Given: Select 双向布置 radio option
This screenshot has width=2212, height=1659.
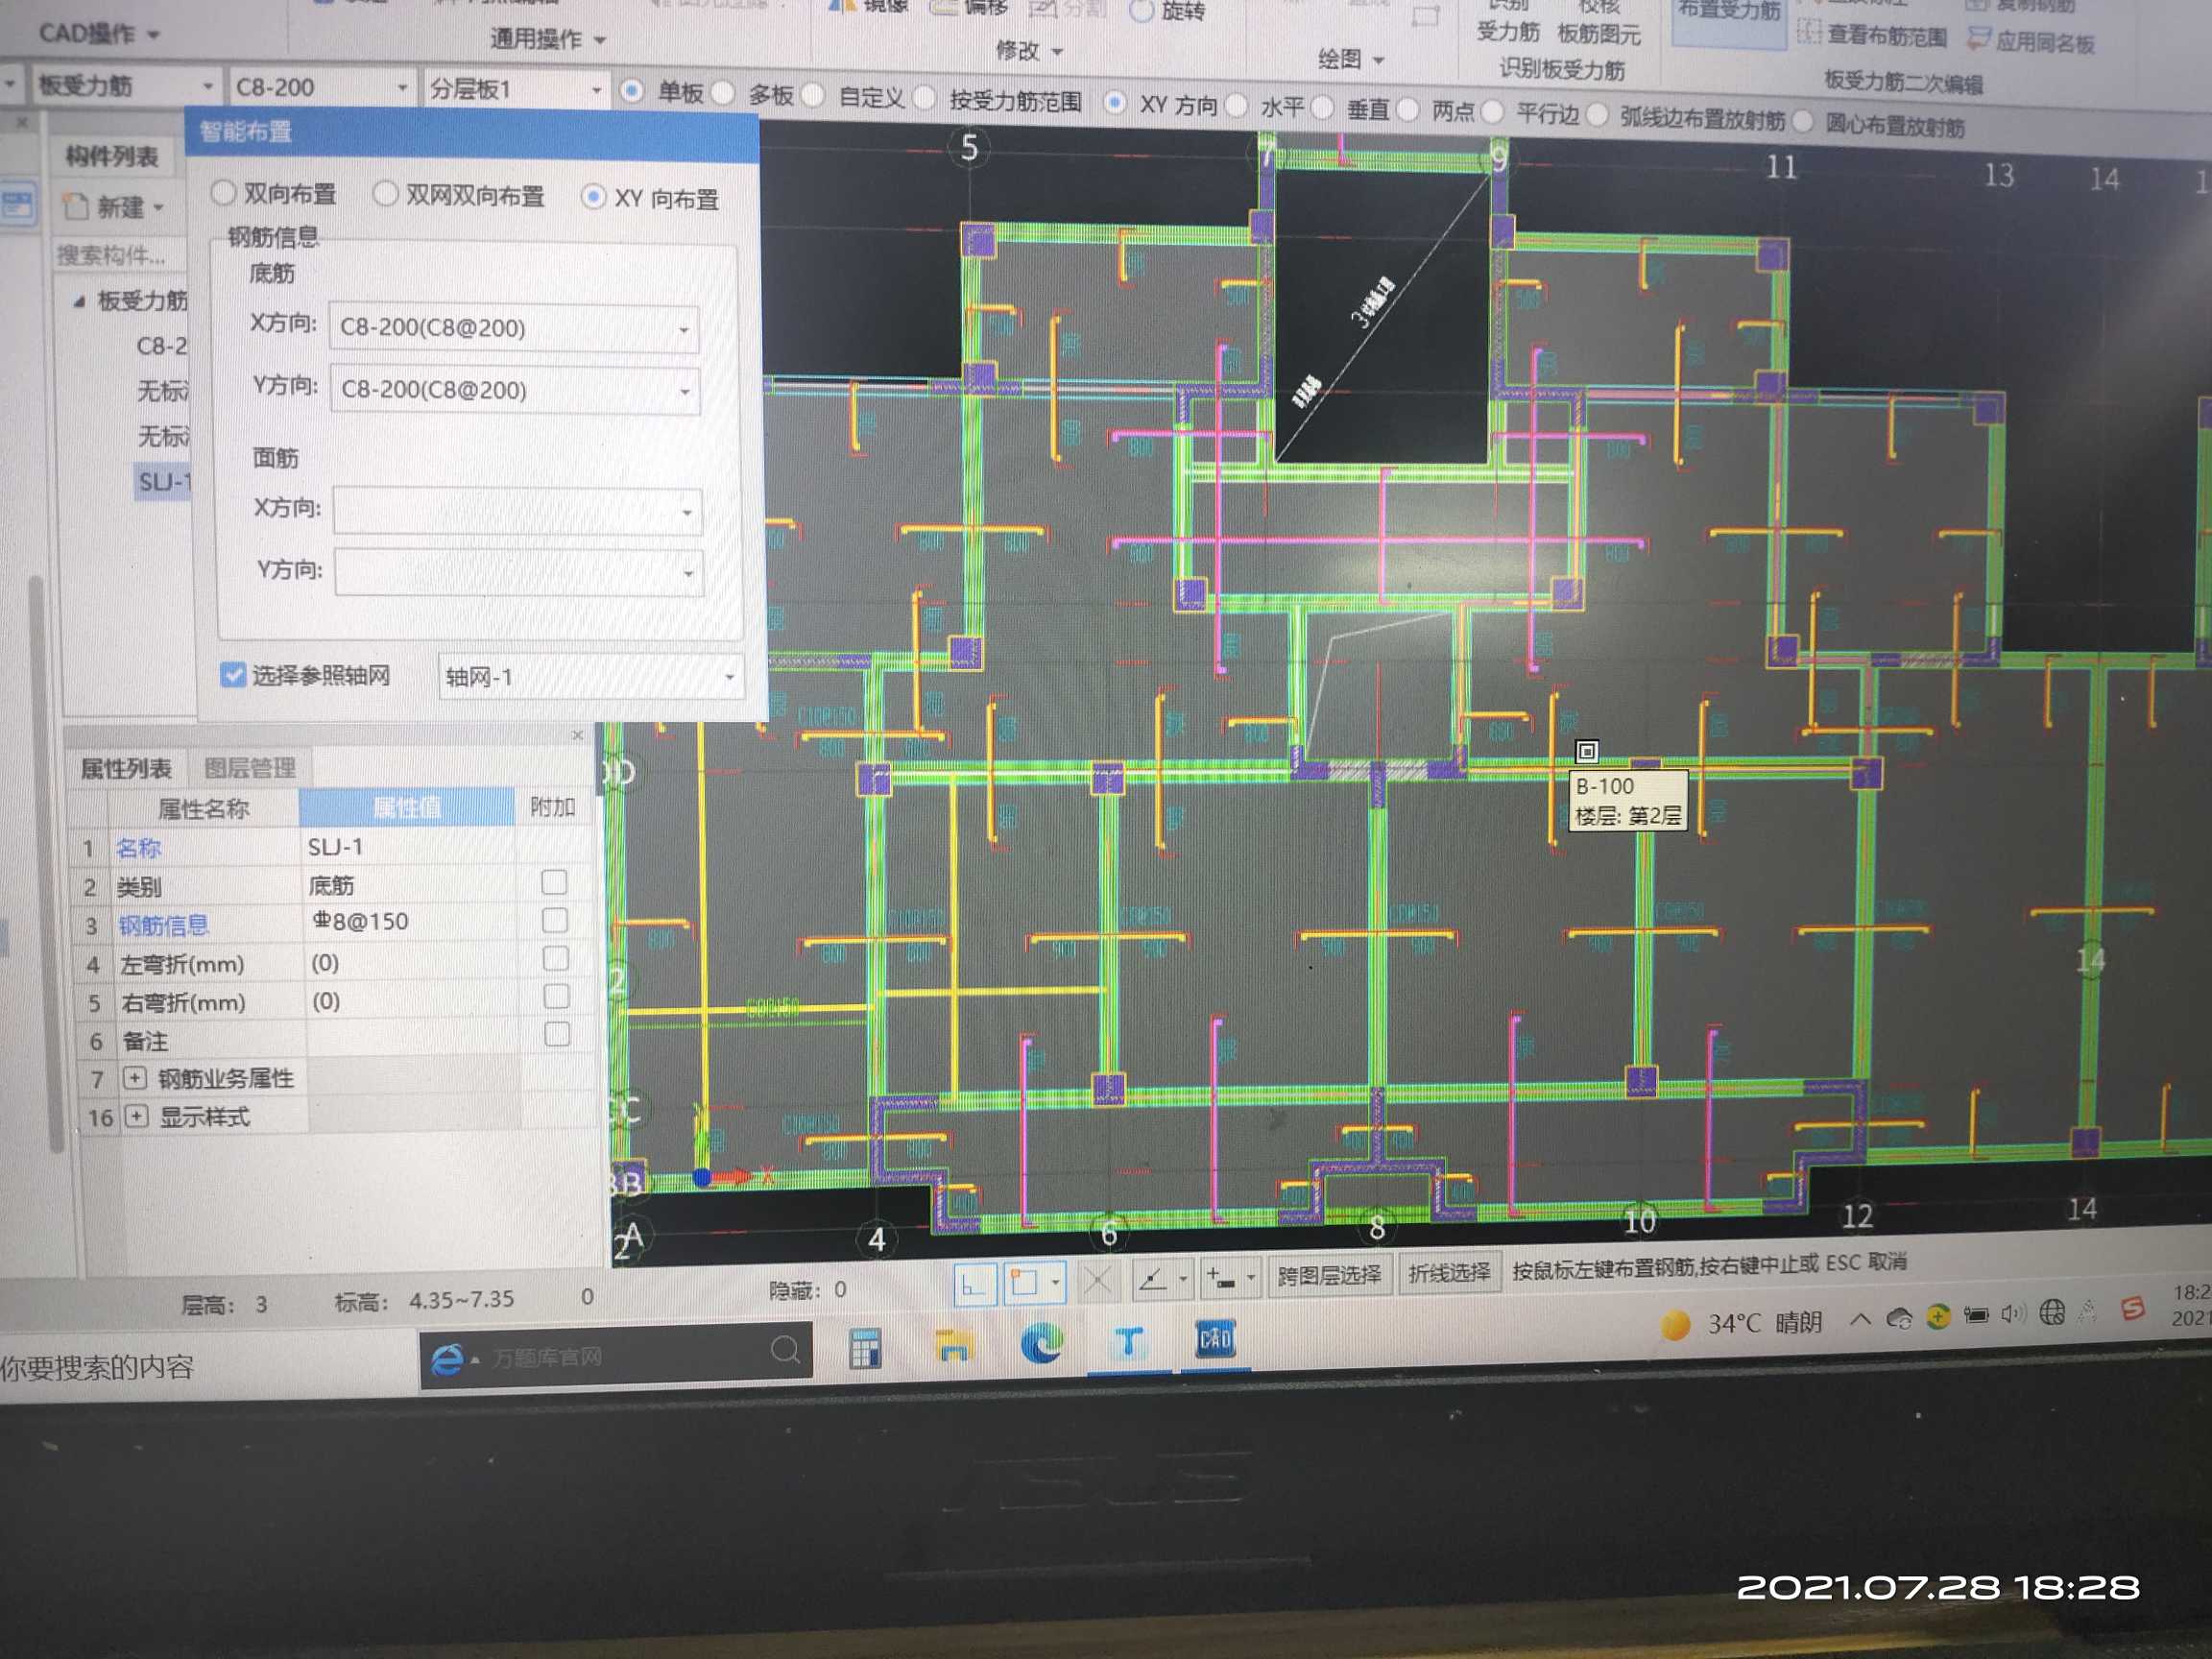Looking at the screenshot, I should click(x=224, y=192).
